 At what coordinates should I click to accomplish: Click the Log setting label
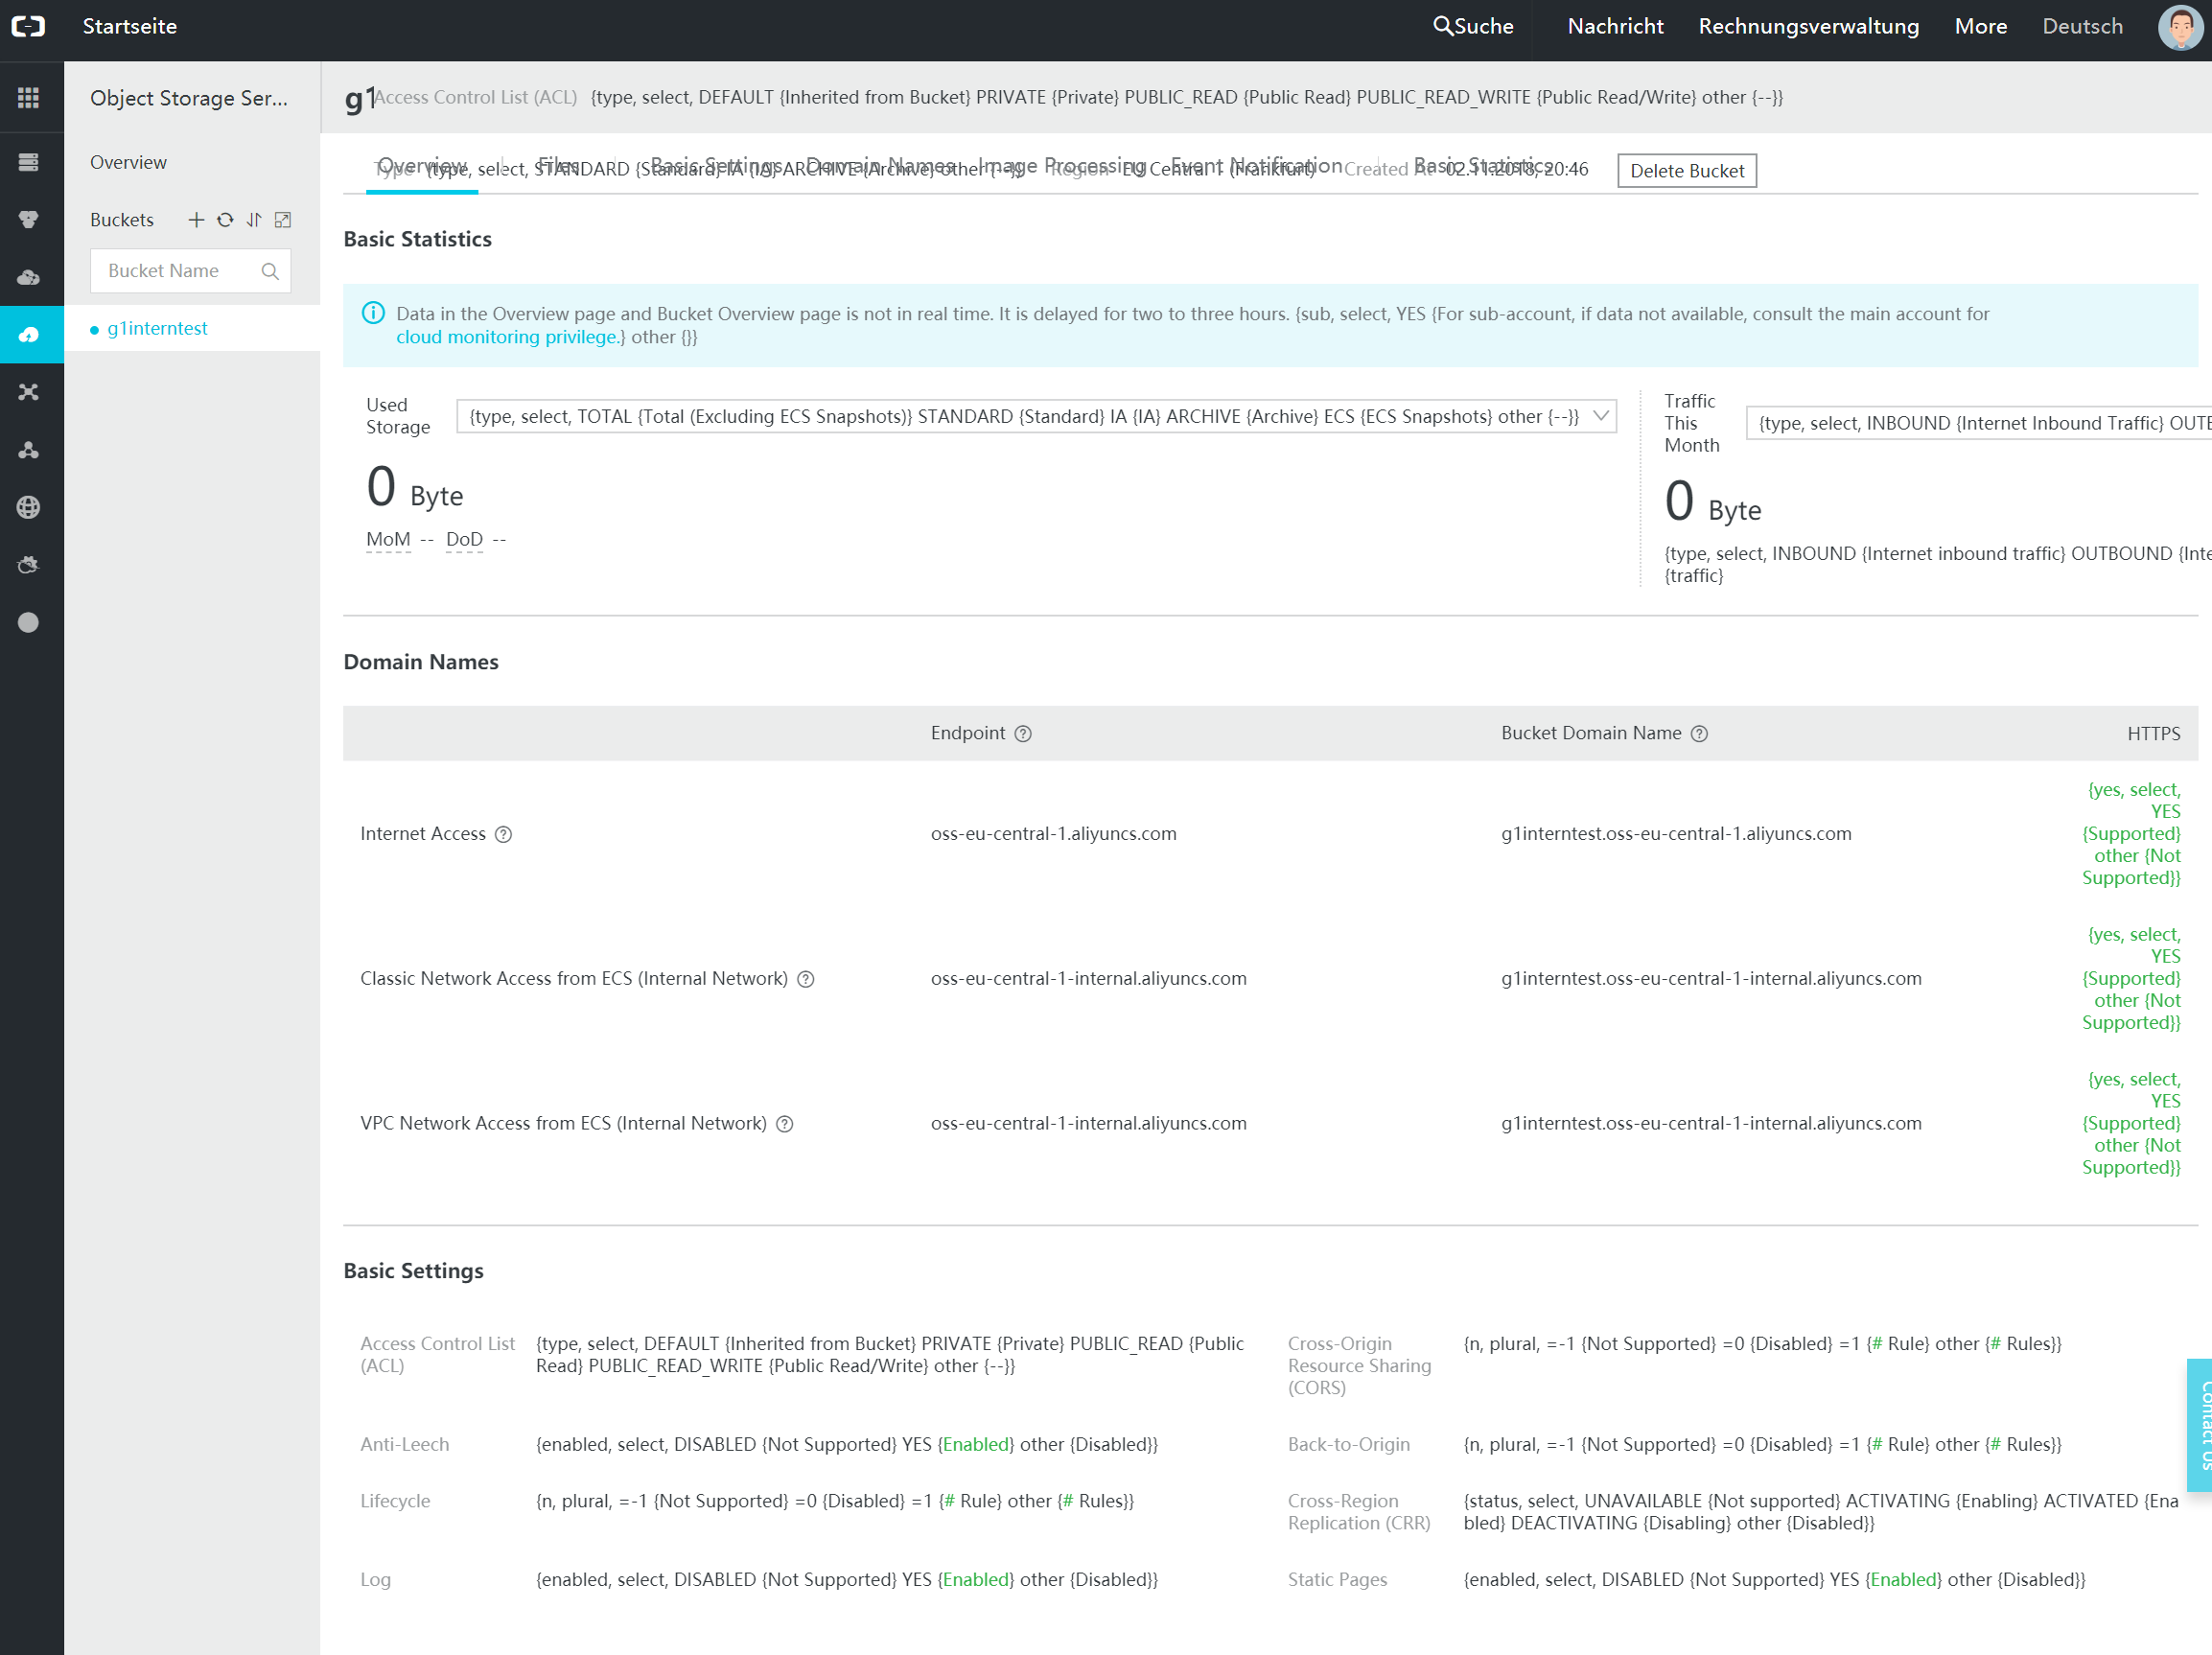click(x=375, y=1580)
